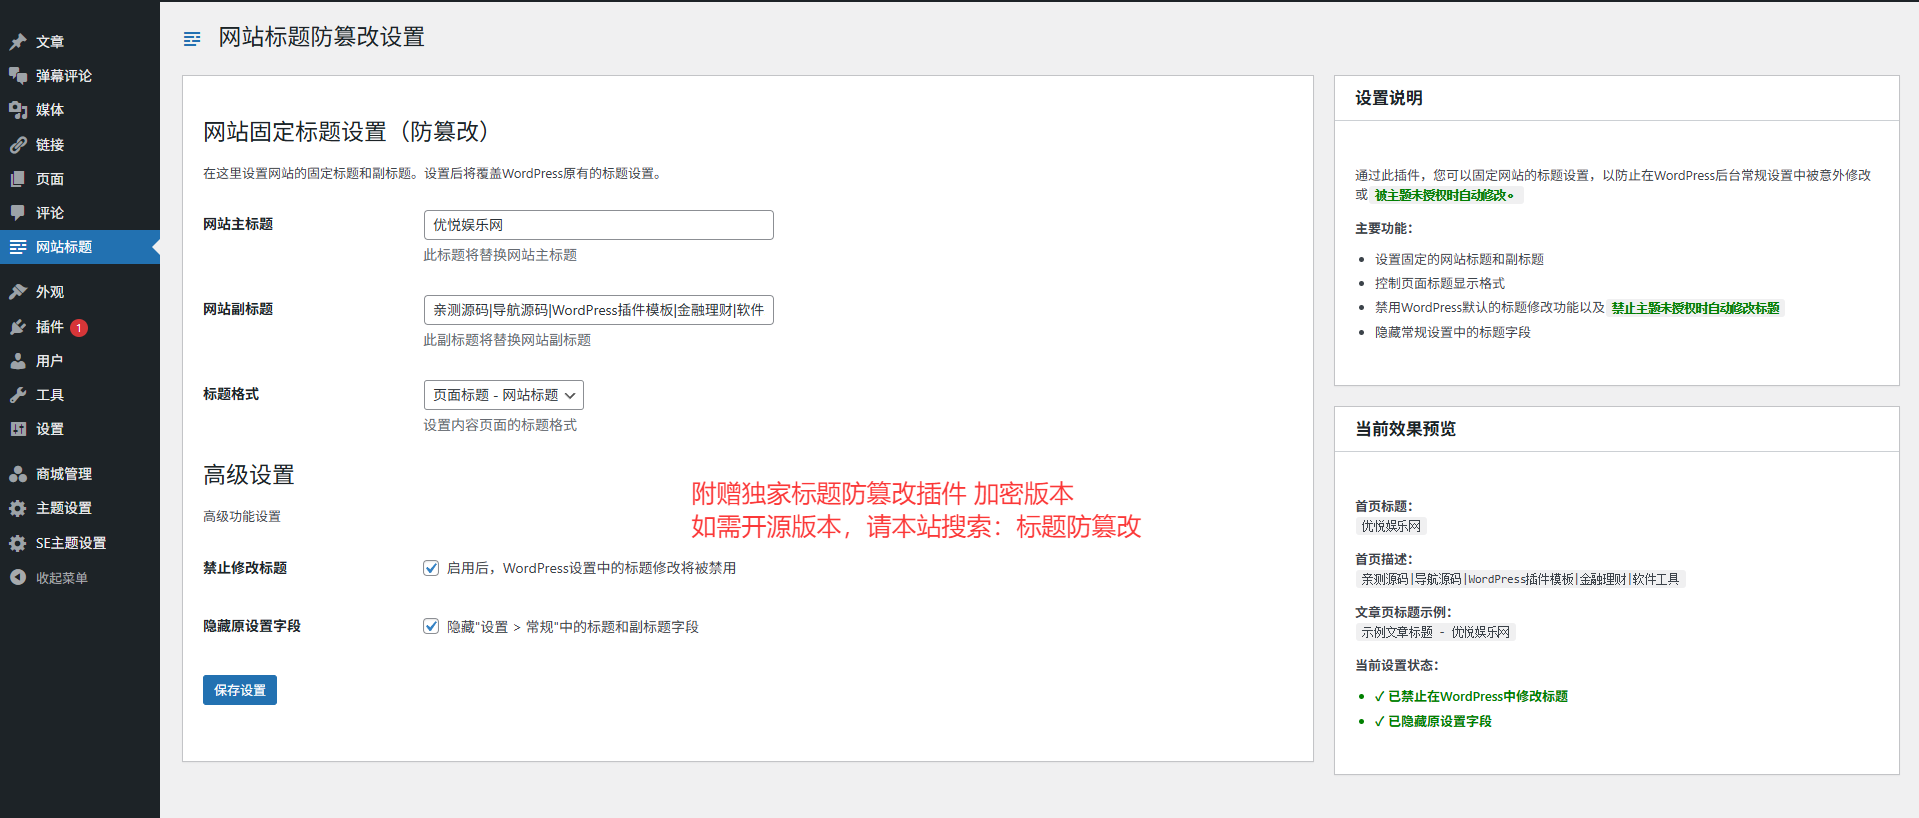Open 插件 using the plug icon
Screen dimensions: 1919x818
(18, 327)
